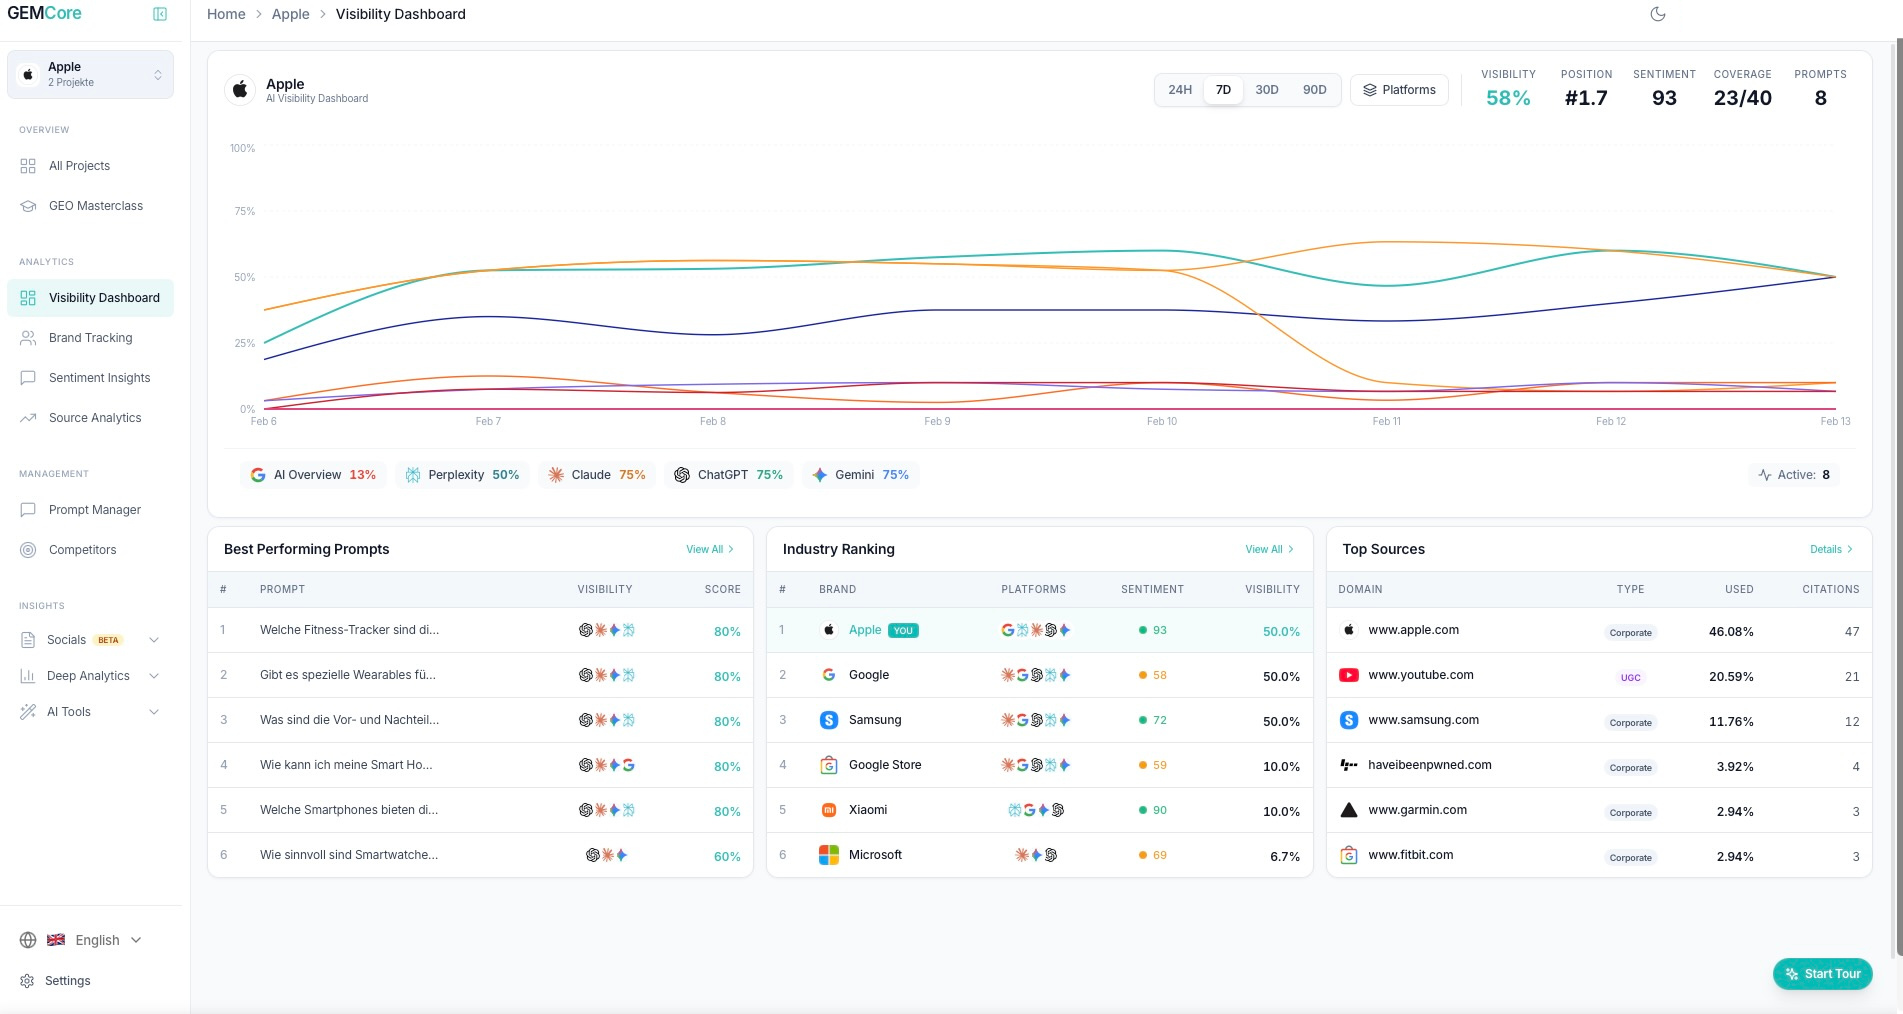Open Sentiment Insights from the sidebar
Screen dimensions: 1903x1014
point(99,378)
